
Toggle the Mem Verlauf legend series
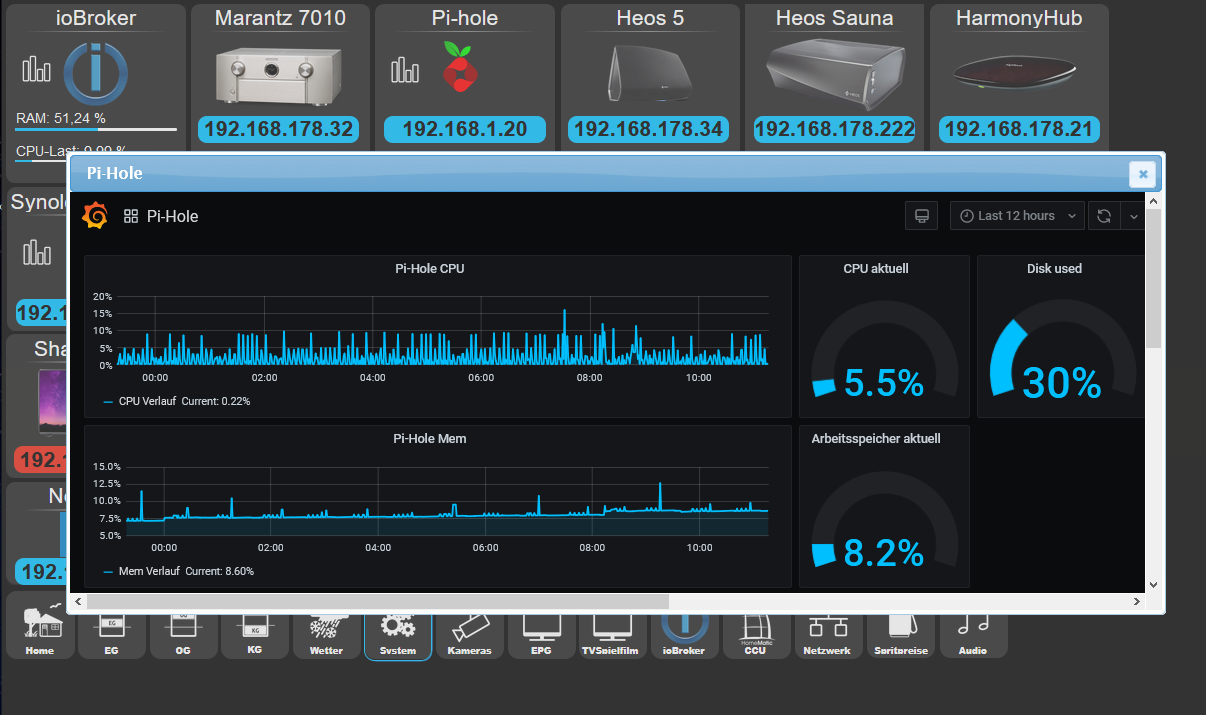[x=178, y=571]
